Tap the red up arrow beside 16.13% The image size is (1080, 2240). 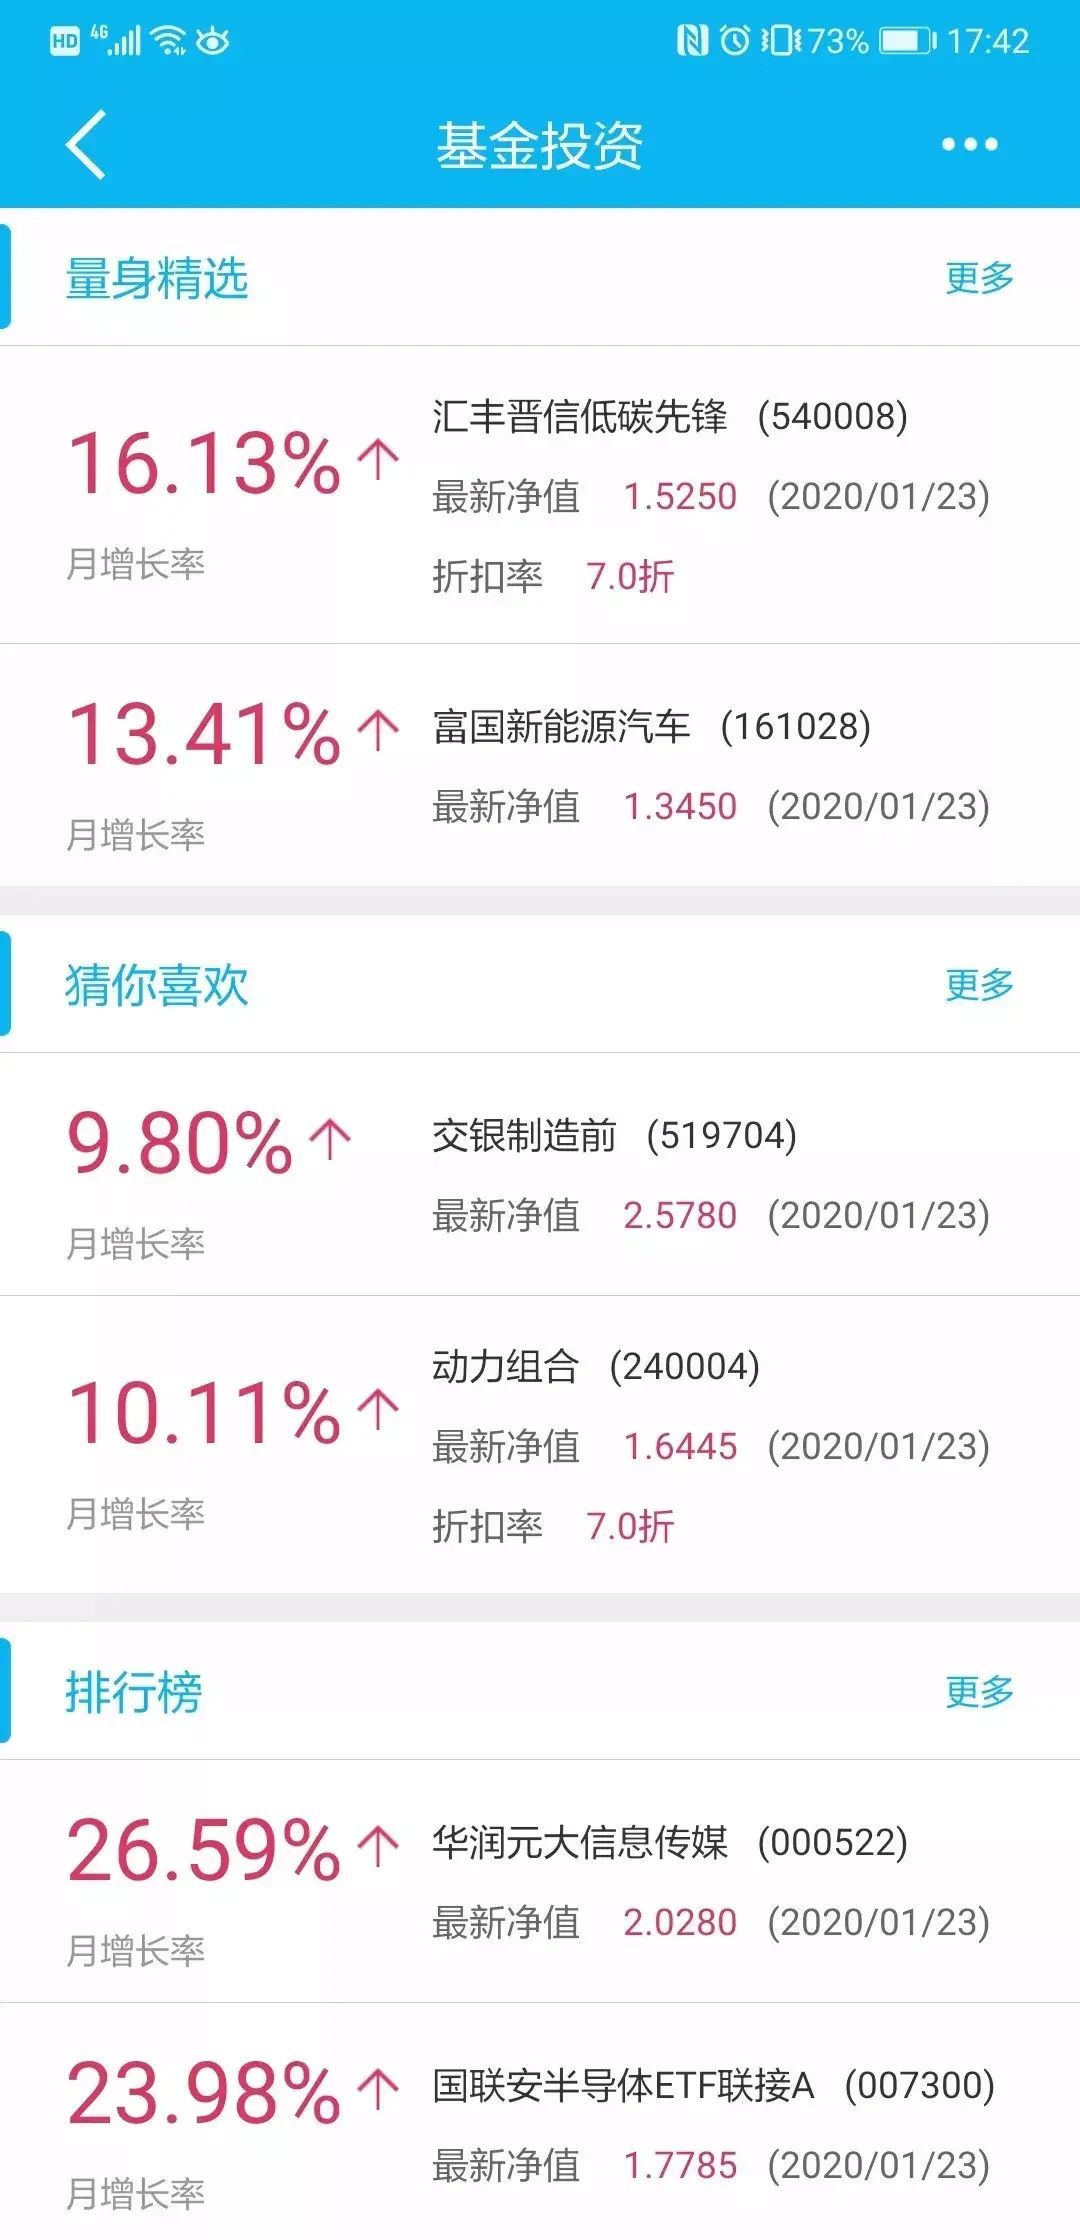click(x=377, y=458)
